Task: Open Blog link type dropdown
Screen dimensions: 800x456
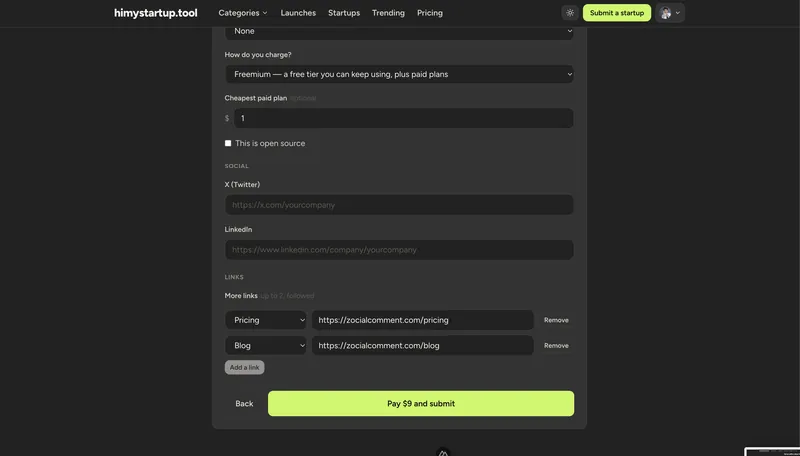Action: pos(266,345)
